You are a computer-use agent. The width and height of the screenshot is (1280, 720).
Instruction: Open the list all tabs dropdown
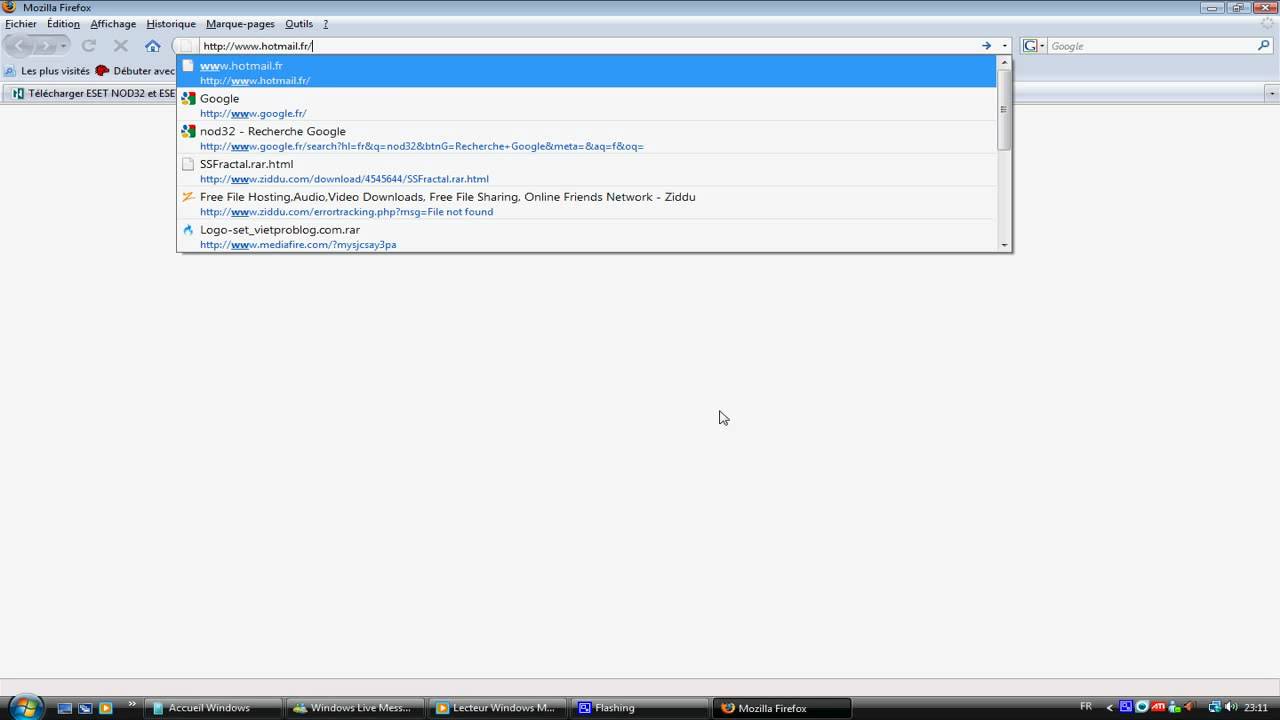1272,93
